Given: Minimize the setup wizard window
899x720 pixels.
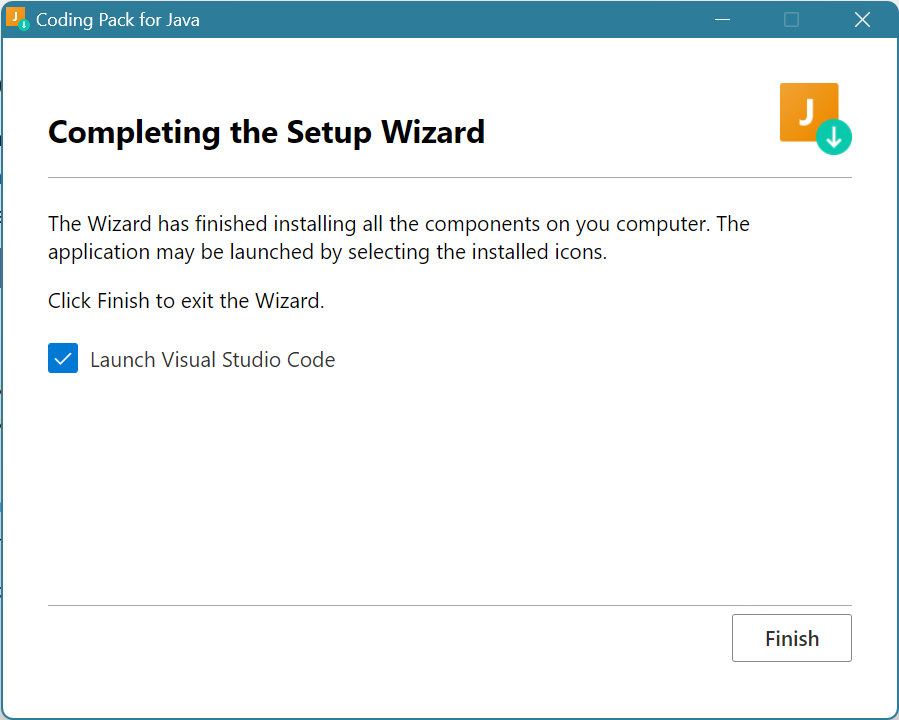Looking at the screenshot, I should [x=722, y=20].
